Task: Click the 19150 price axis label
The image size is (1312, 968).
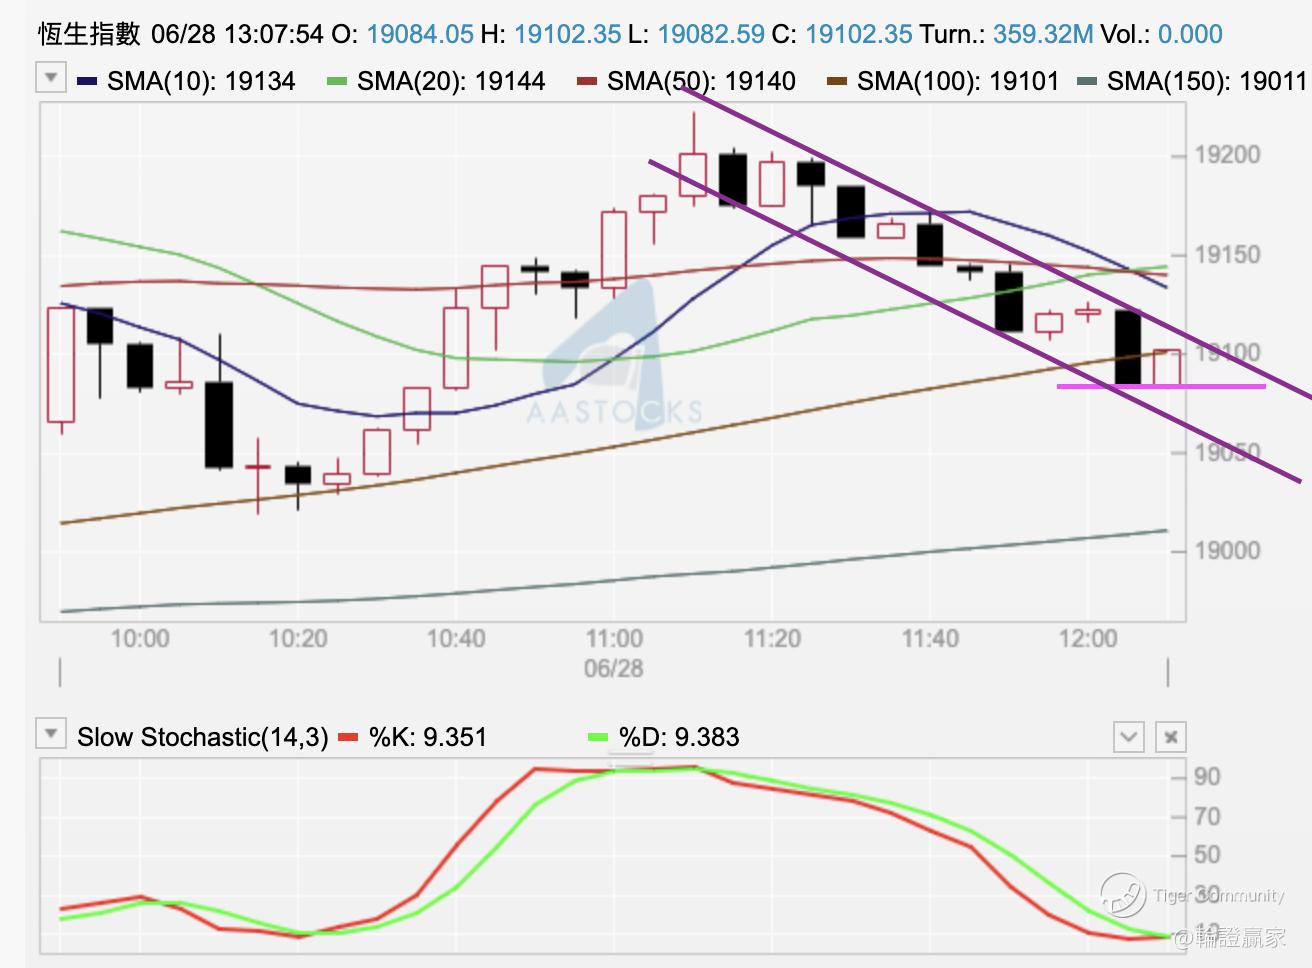Action: (x=1227, y=254)
